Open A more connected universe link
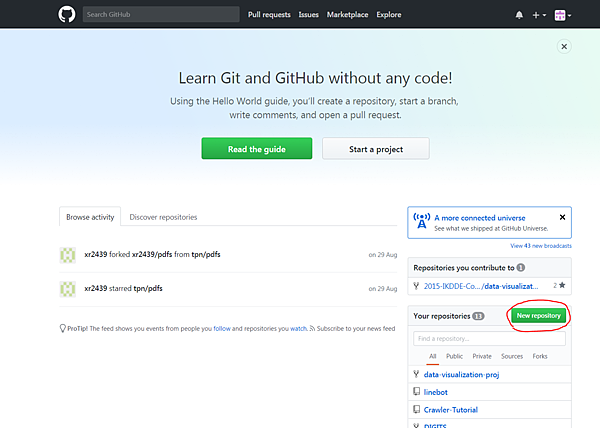The width and height of the screenshot is (600, 428). coord(480,218)
